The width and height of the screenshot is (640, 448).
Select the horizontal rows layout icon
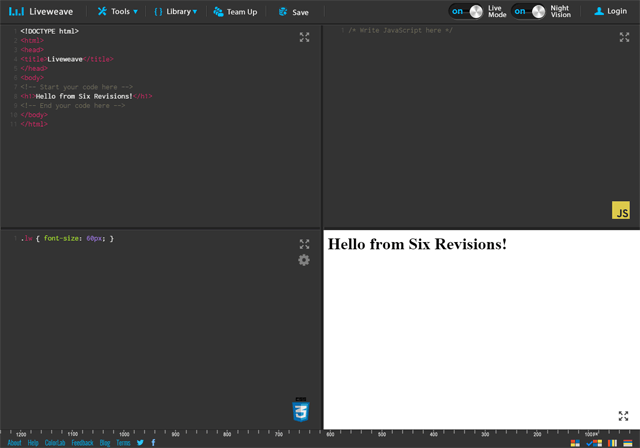tap(628, 443)
